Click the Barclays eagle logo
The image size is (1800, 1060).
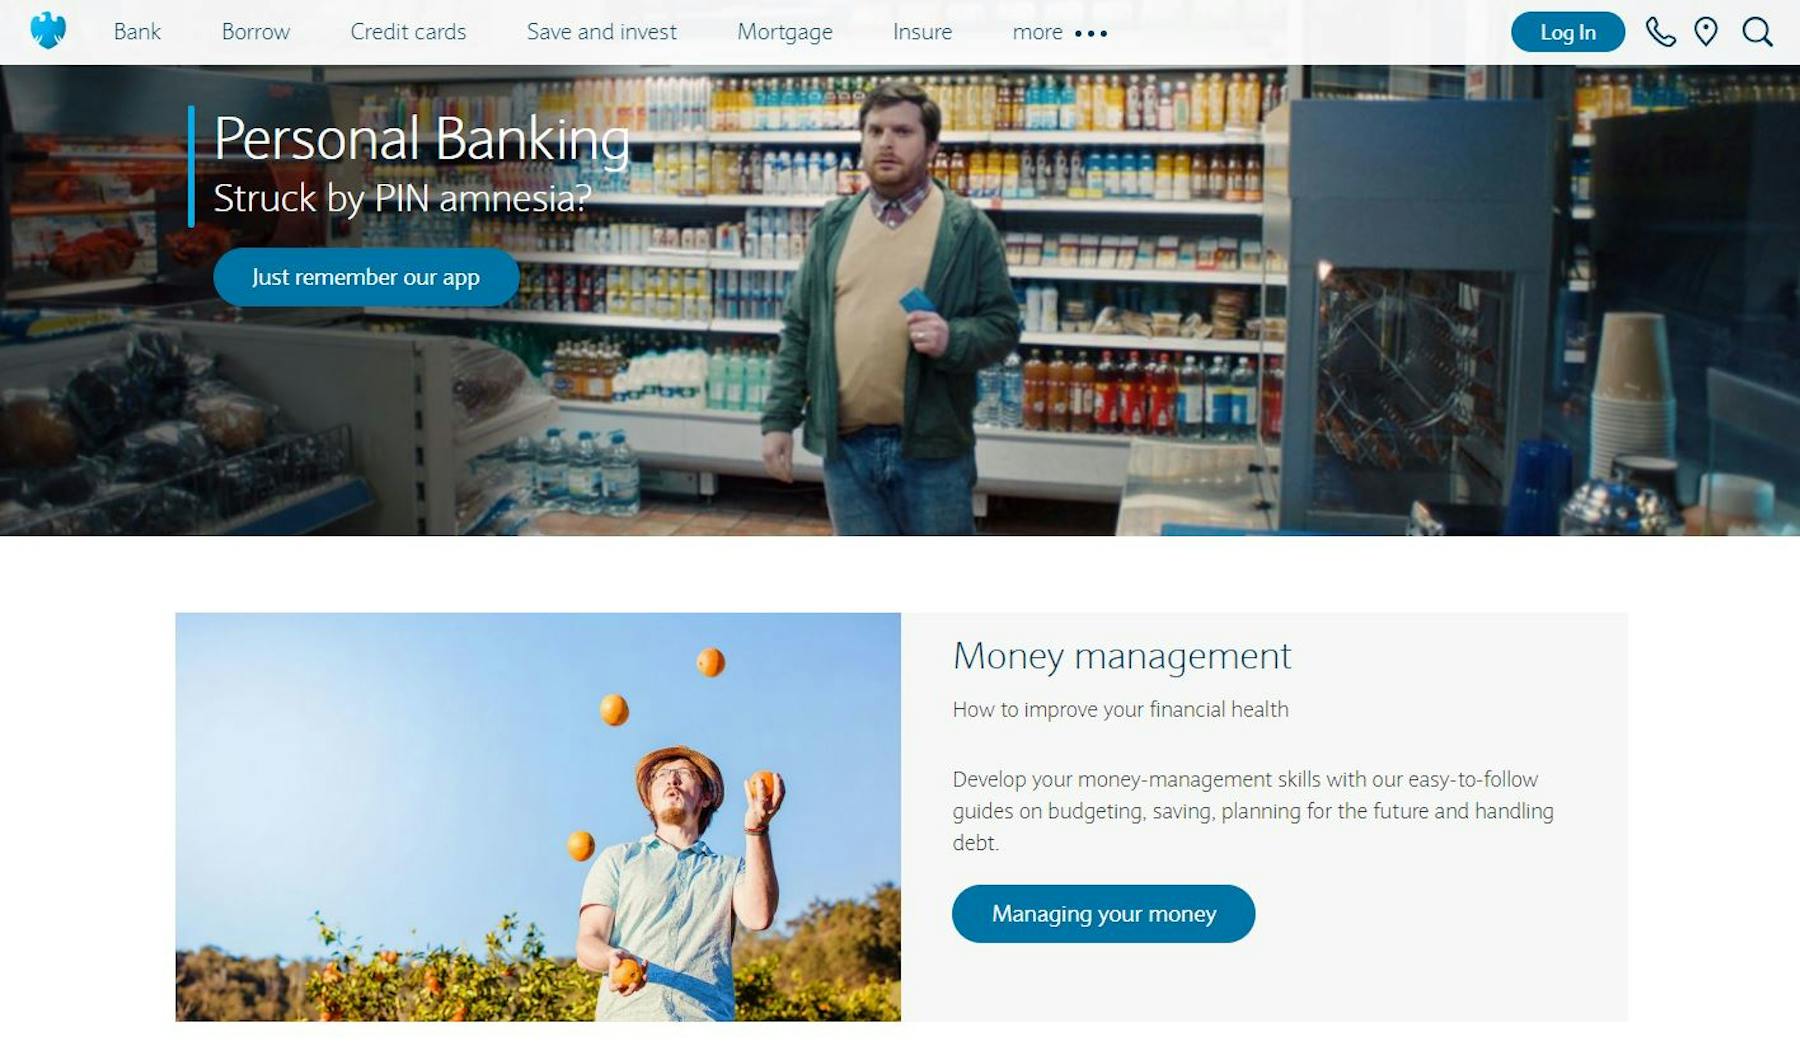[48, 31]
